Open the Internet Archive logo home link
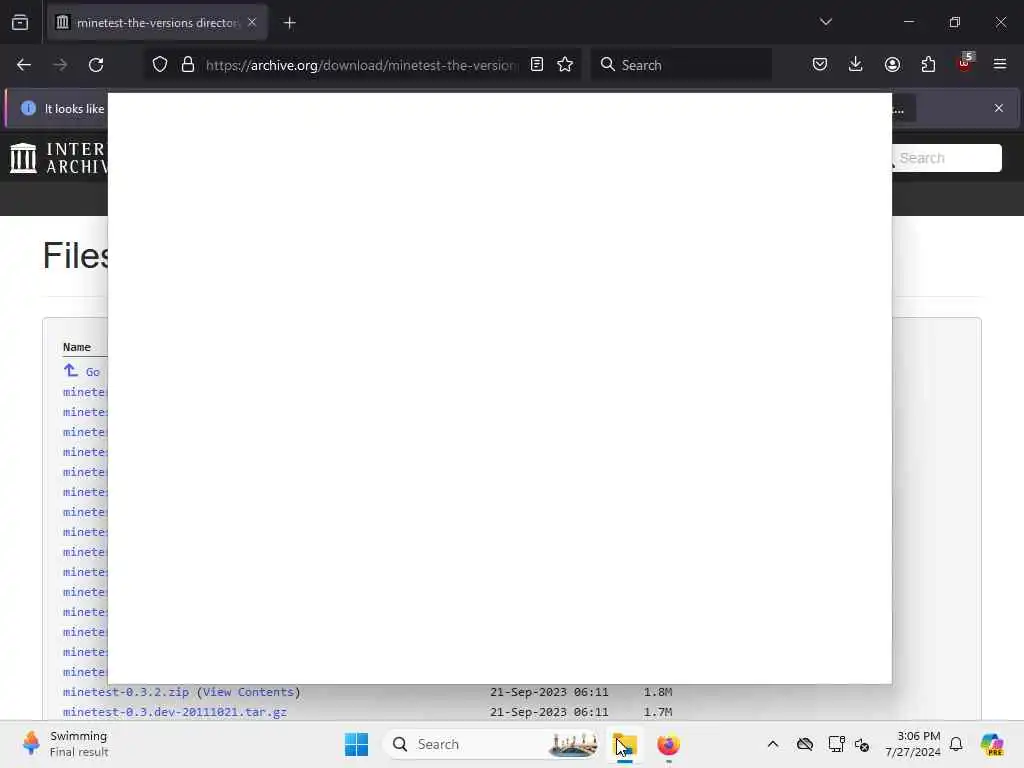 point(57,158)
